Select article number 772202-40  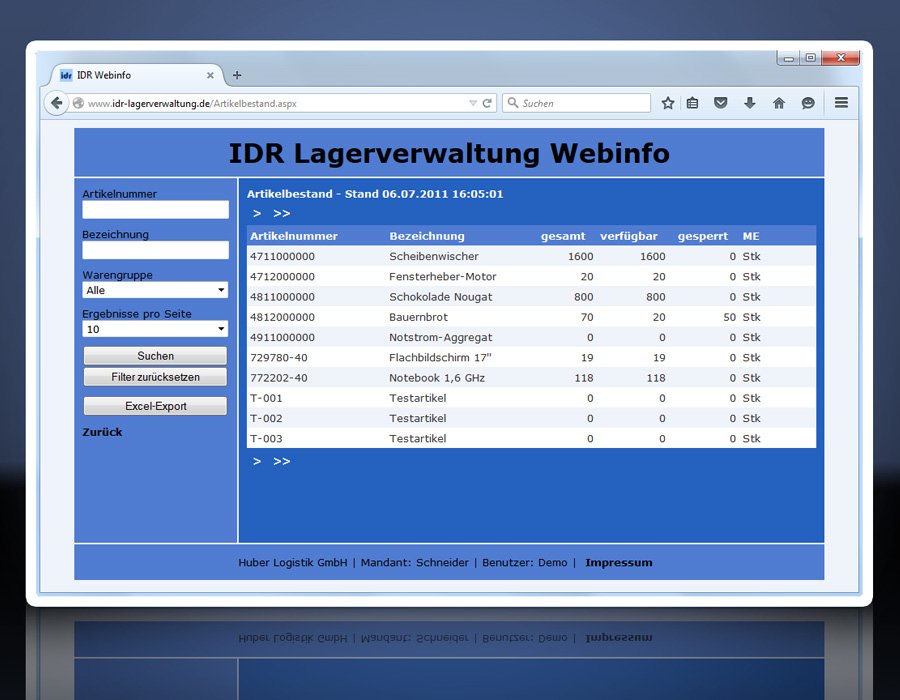pos(279,378)
